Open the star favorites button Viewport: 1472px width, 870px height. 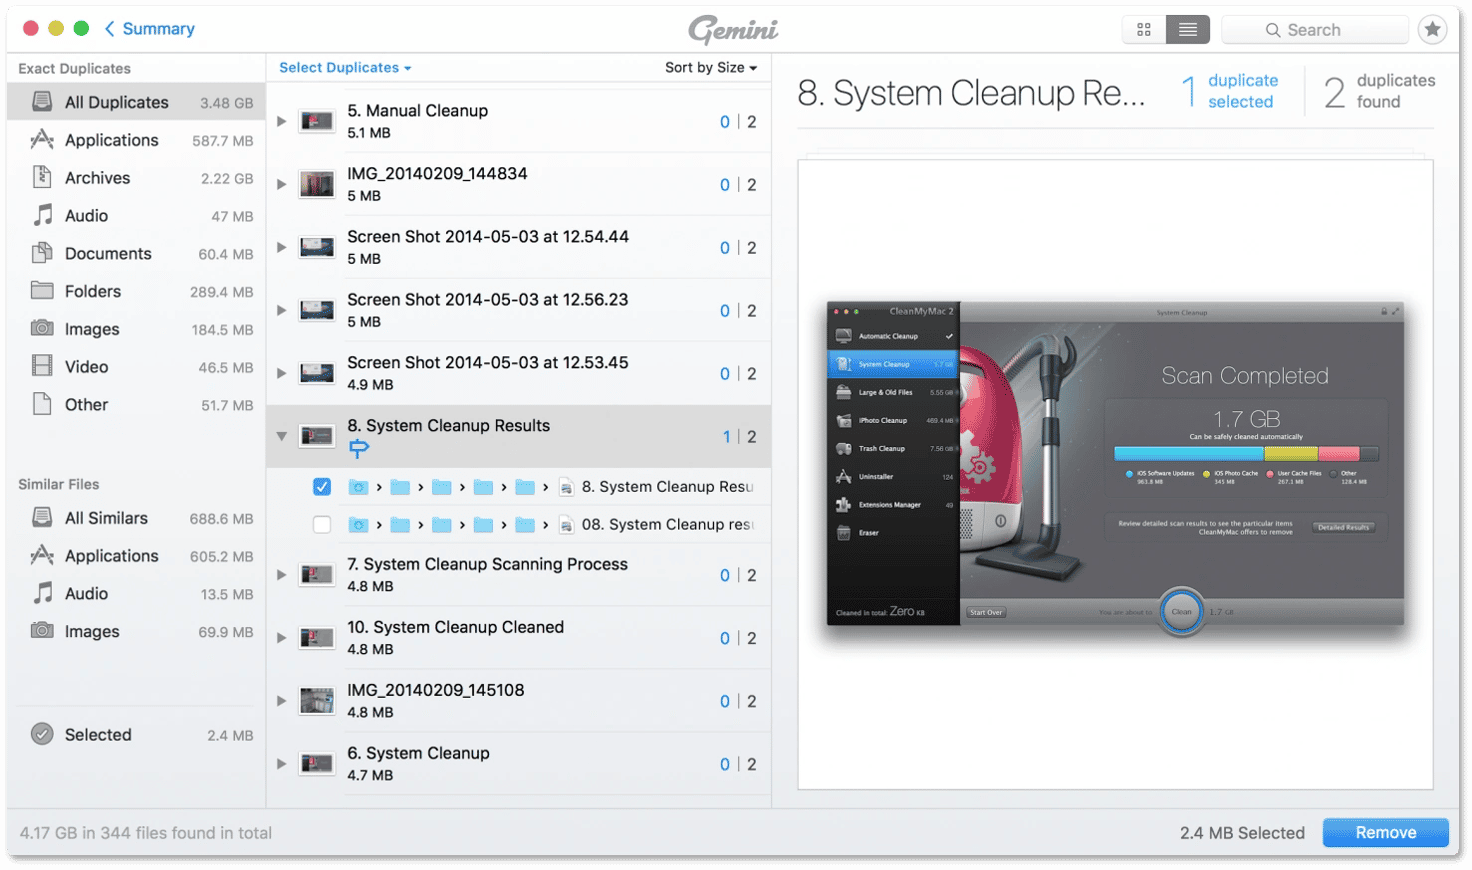[1433, 30]
